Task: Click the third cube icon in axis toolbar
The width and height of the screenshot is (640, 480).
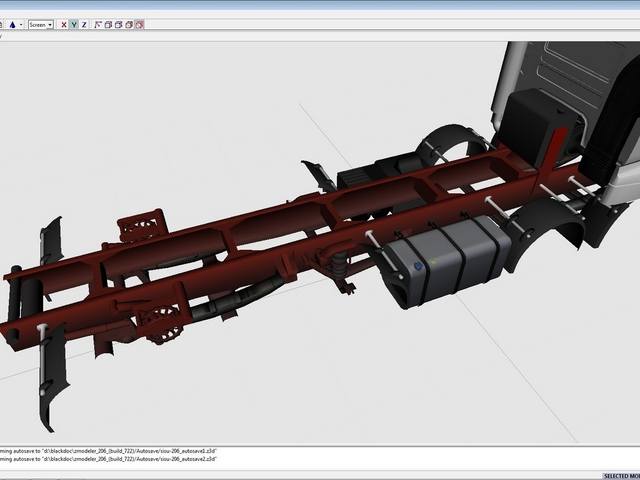Action: pyautogui.click(x=128, y=24)
